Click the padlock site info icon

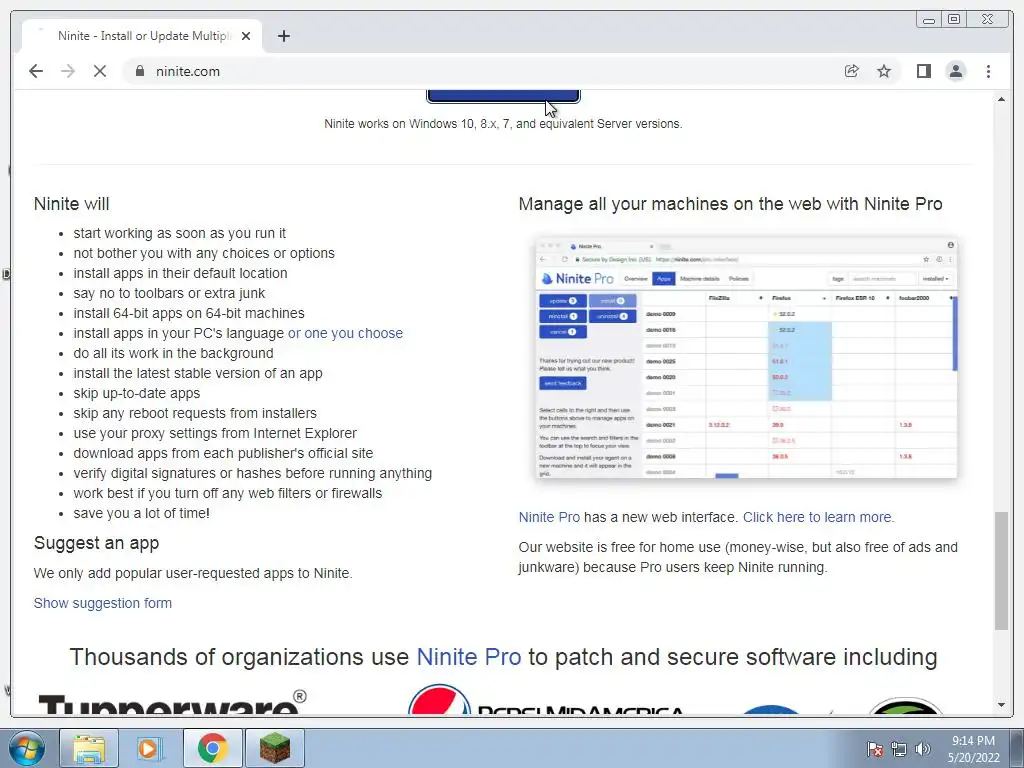pyautogui.click(x=139, y=71)
